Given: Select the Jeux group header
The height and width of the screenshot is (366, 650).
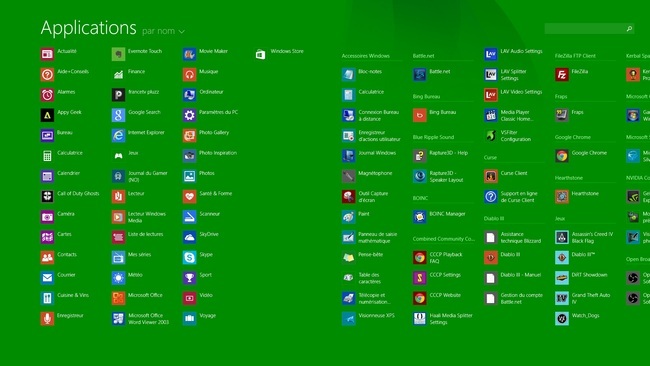Looking at the screenshot, I should pos(560,218).
